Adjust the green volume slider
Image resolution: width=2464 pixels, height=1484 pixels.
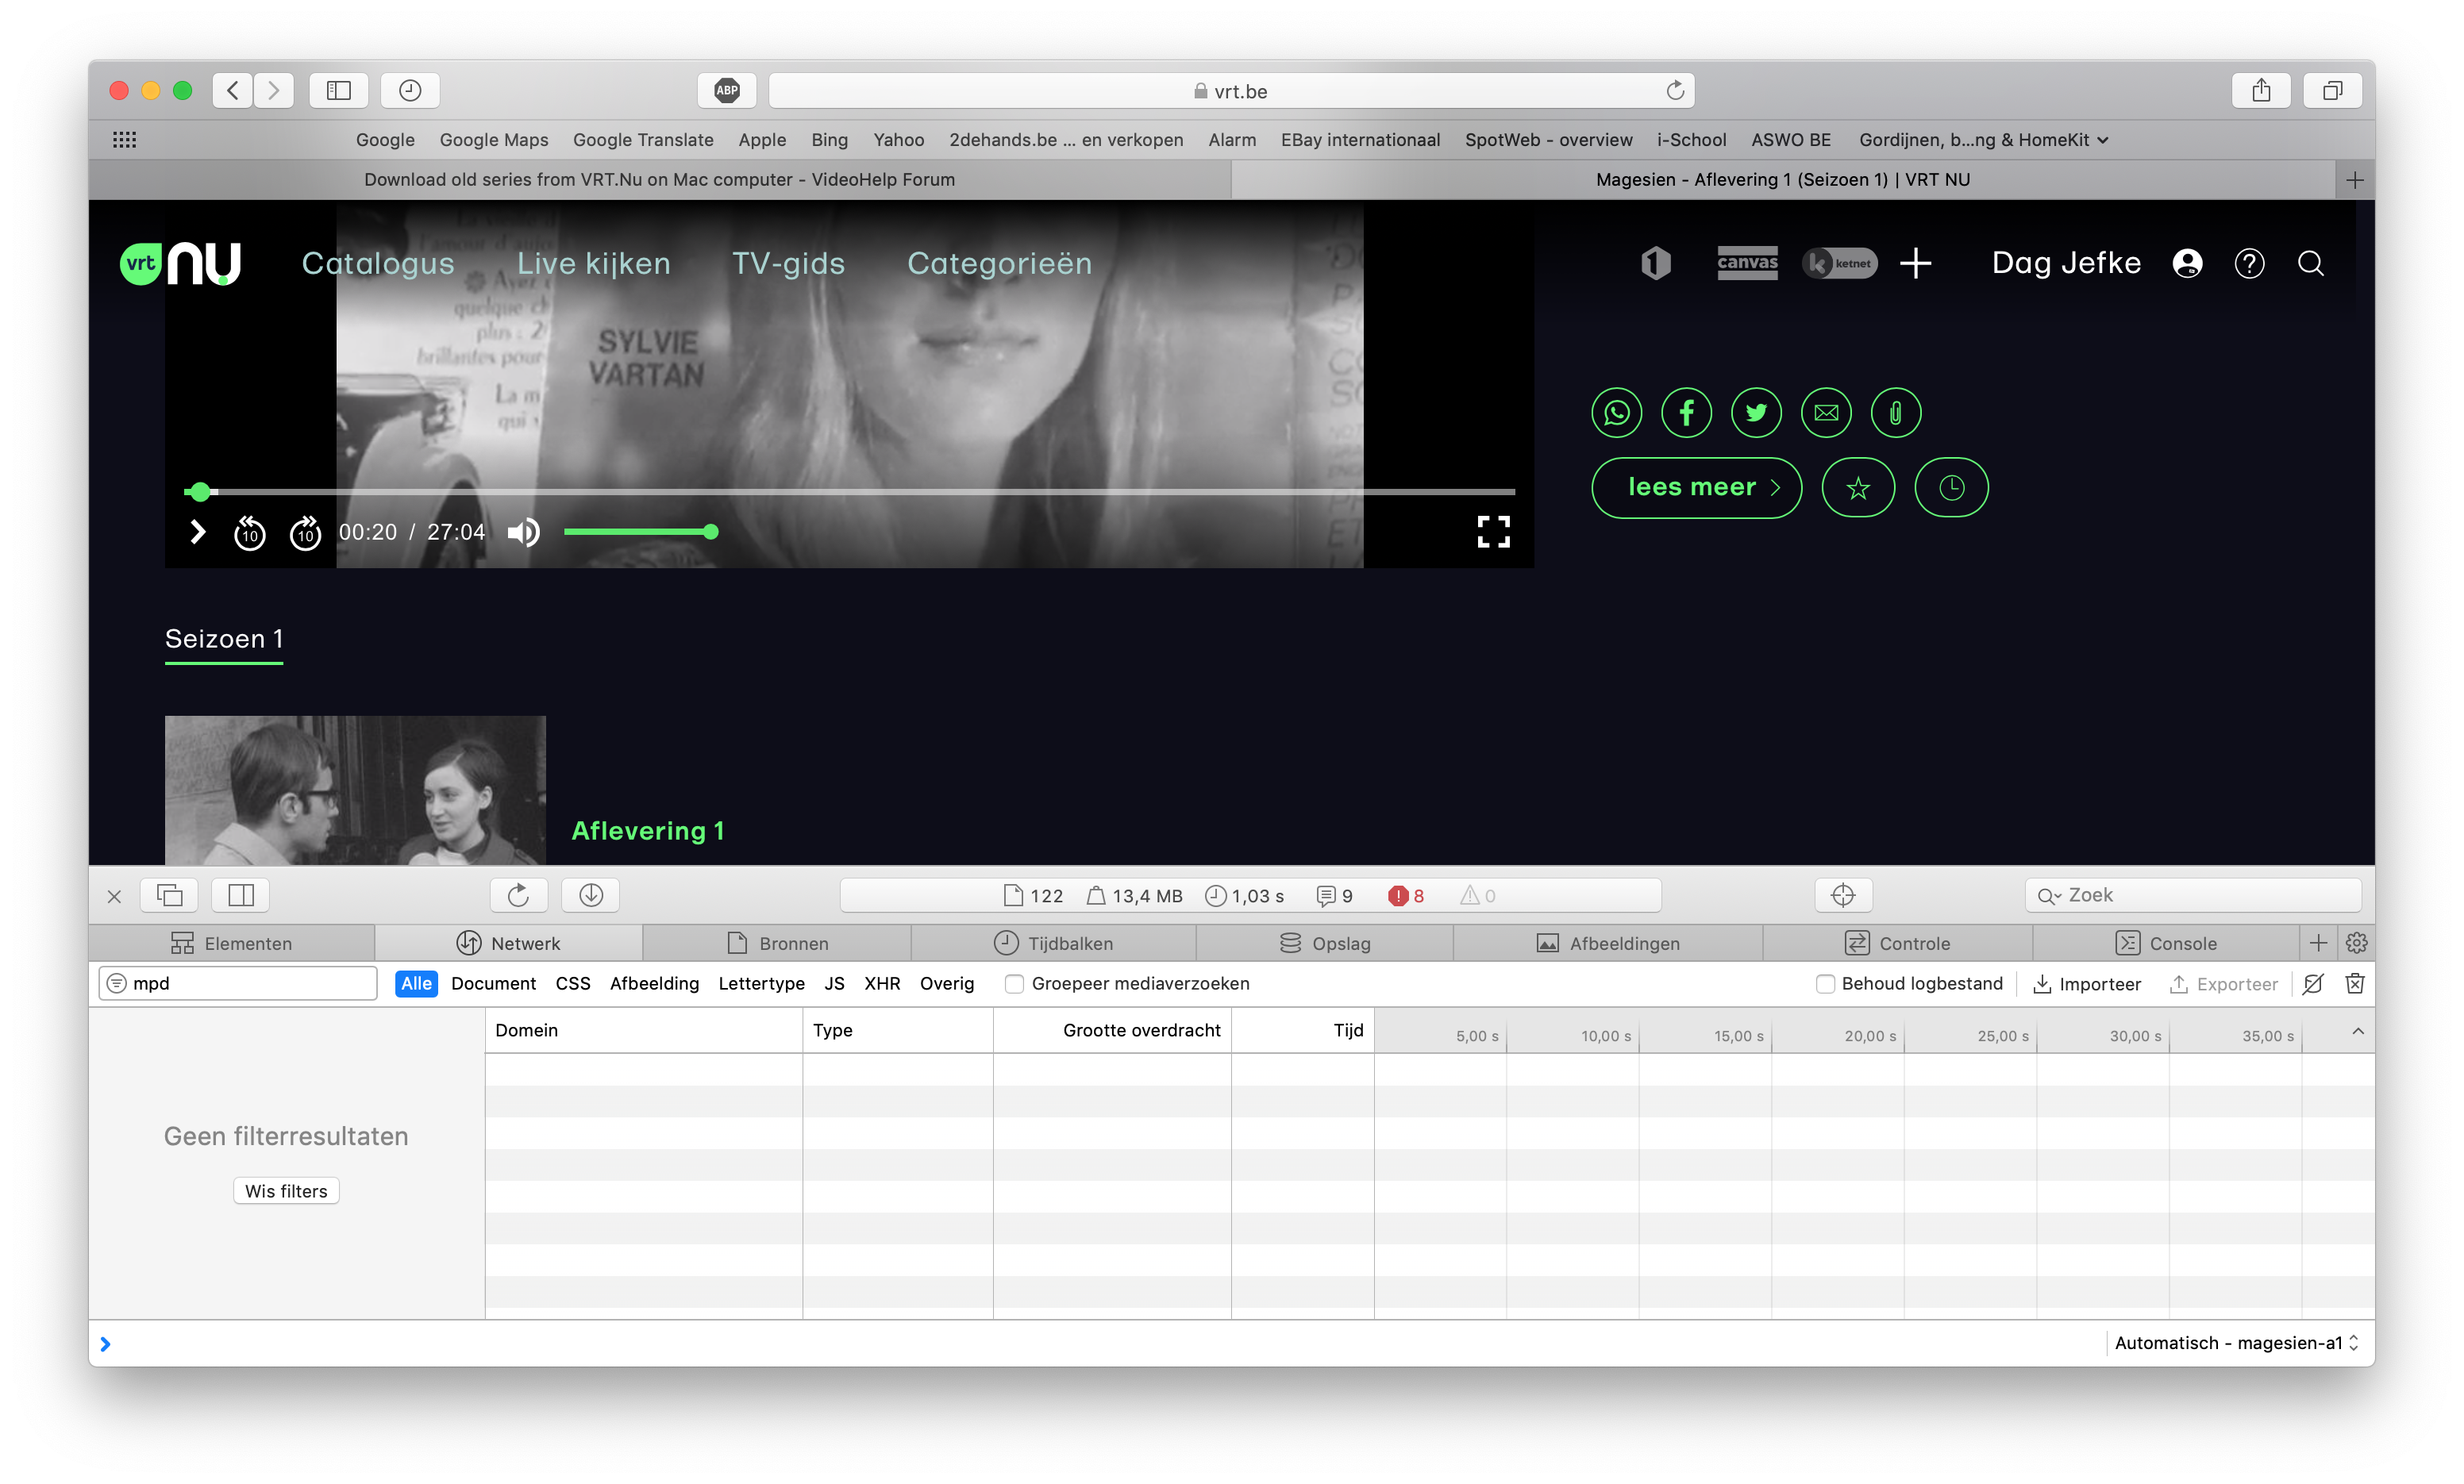[x=641, y=532]
